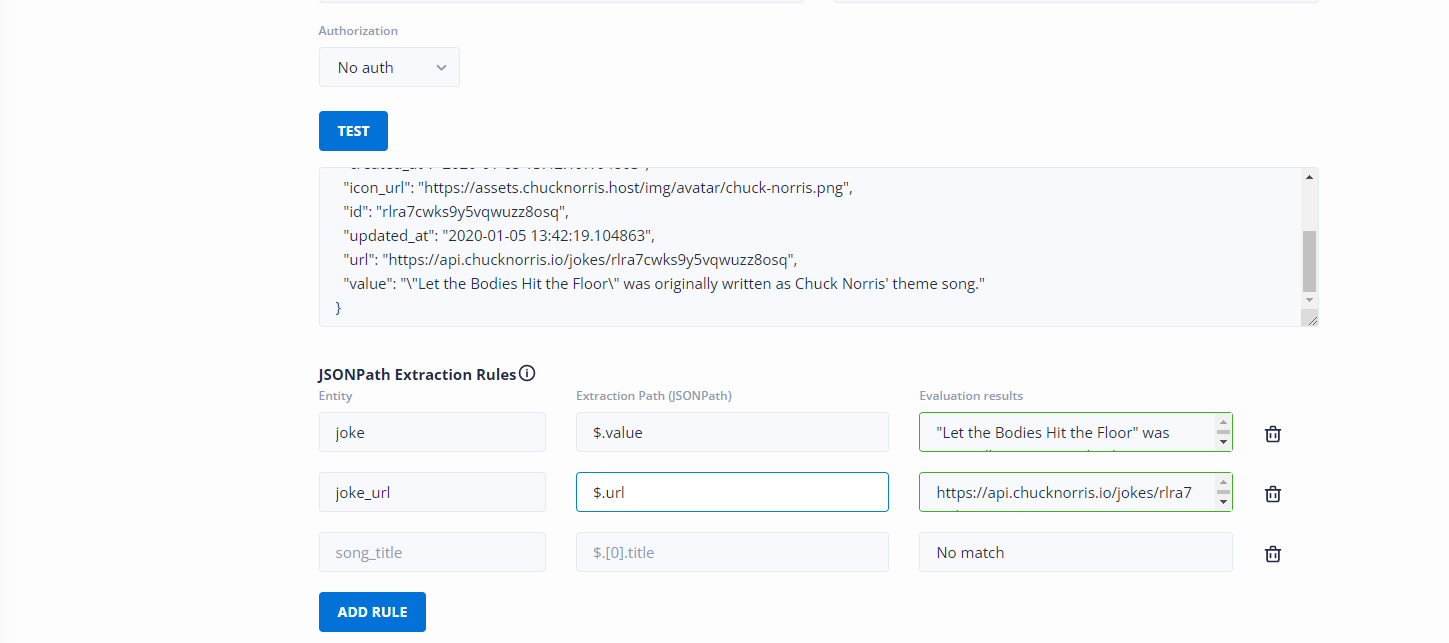Open JSONPath Extraction Rules info icon

527,374
